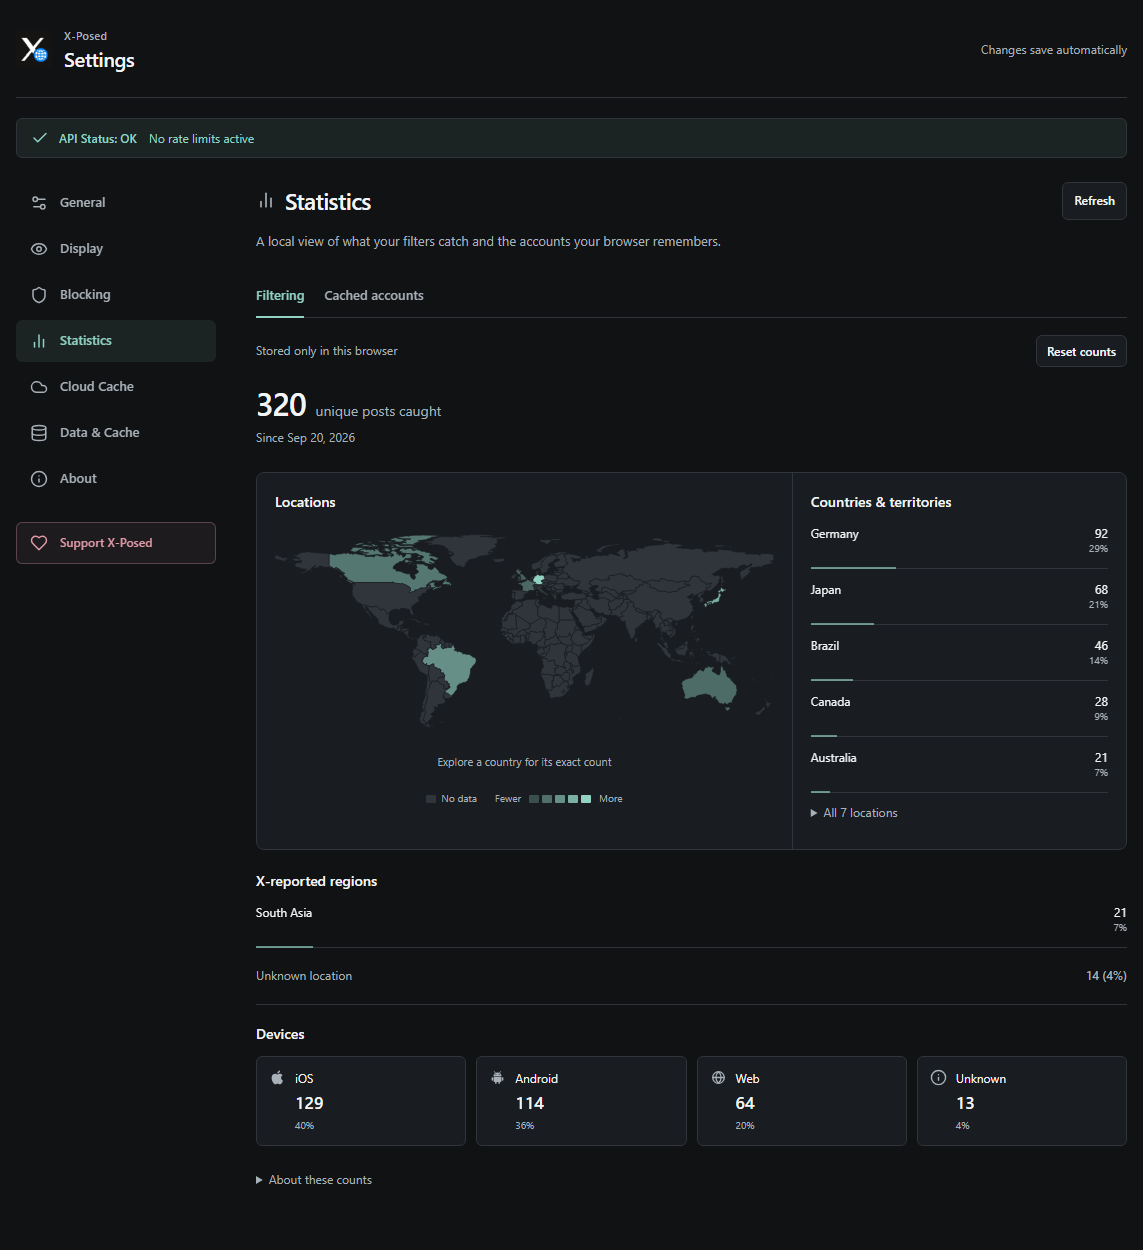Click the Reset counts button

(x=1081, y=352)
